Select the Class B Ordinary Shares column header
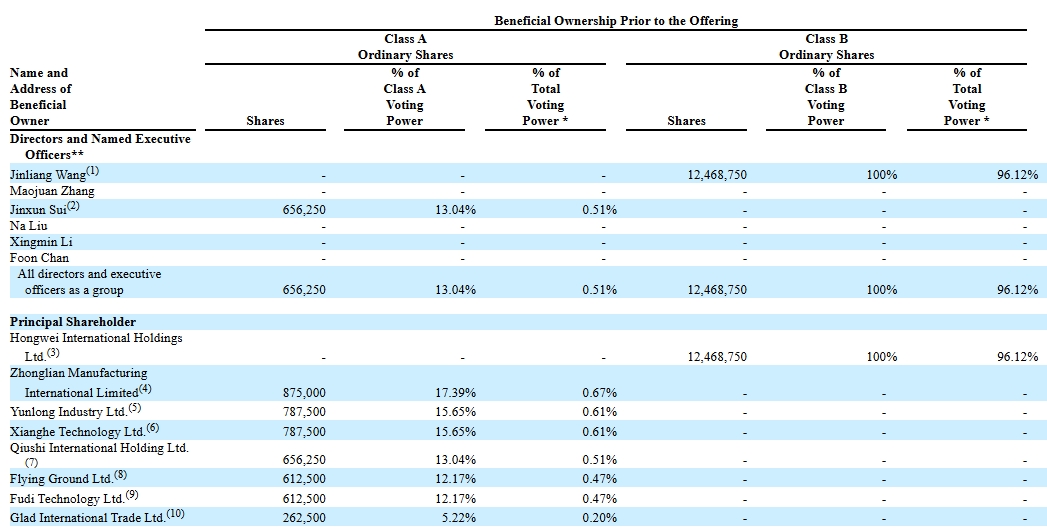Screen dimensions: 1047x532 pos(826,47)
